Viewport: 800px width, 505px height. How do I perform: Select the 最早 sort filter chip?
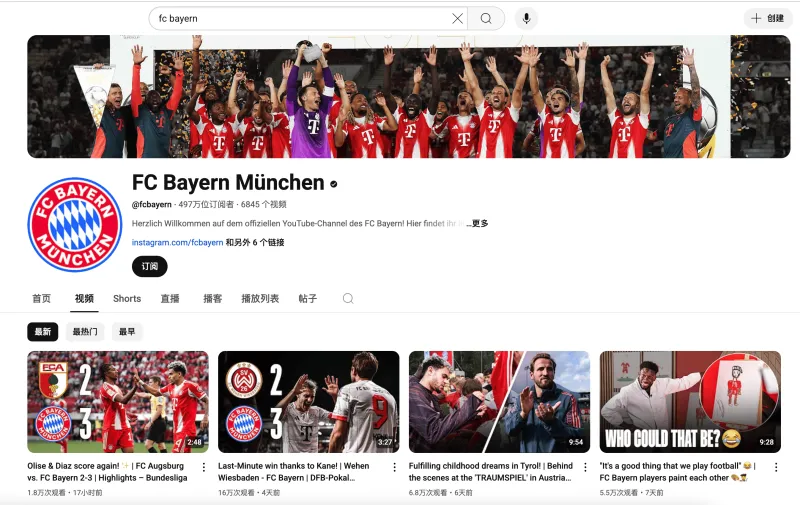coord(127,332)
